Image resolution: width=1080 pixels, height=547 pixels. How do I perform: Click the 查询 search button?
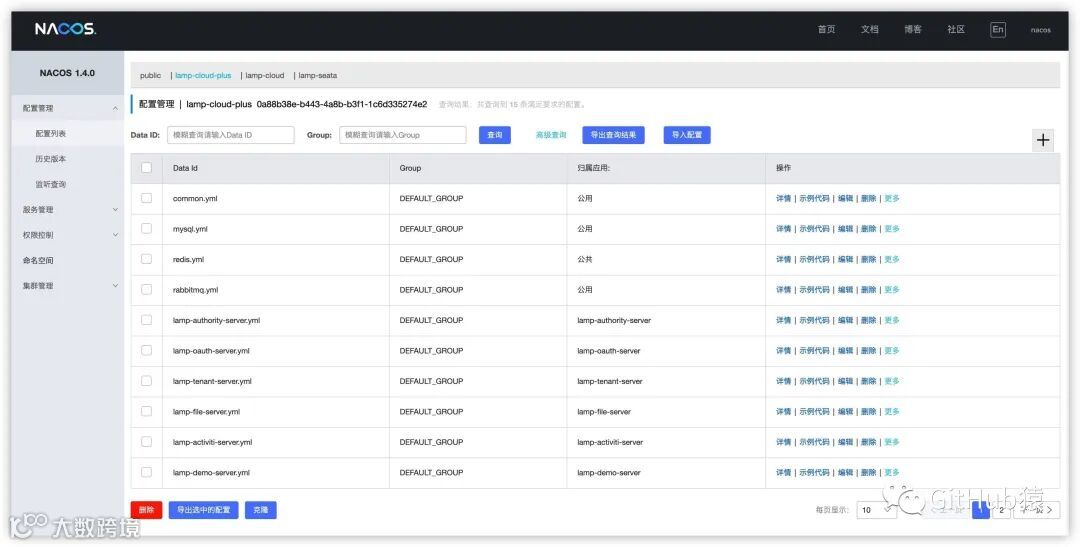(495, 135)
